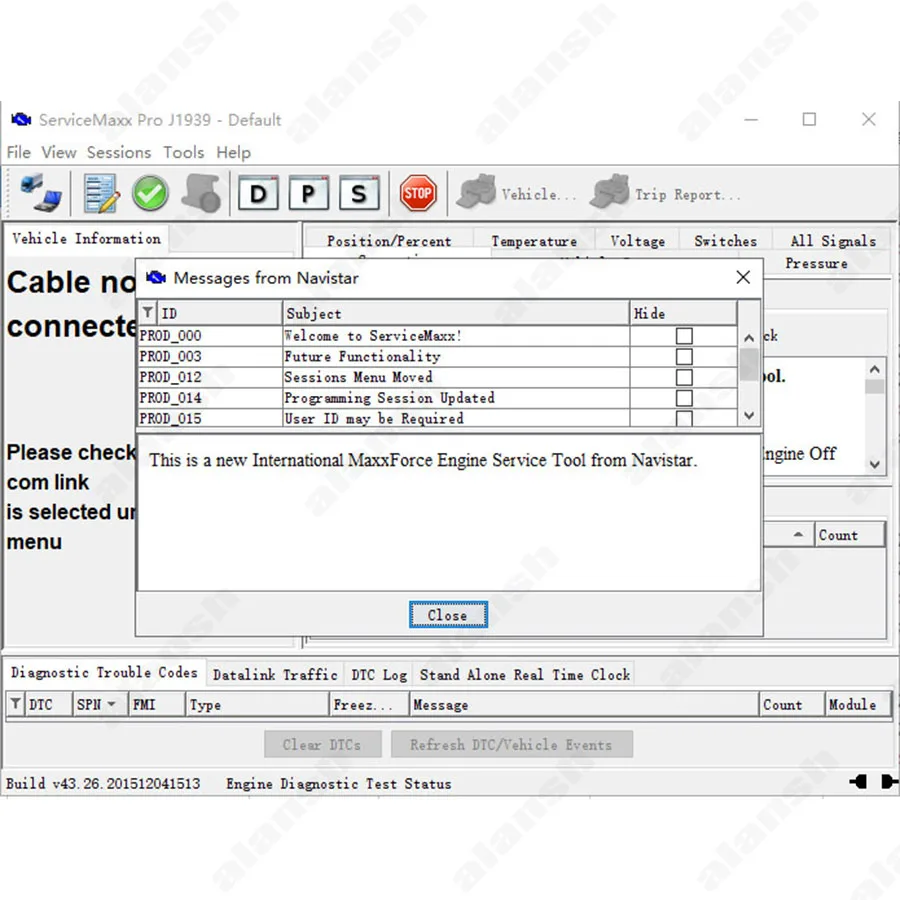Open the Sessions menu
This screenshot has width=900, height=900.
119,152
